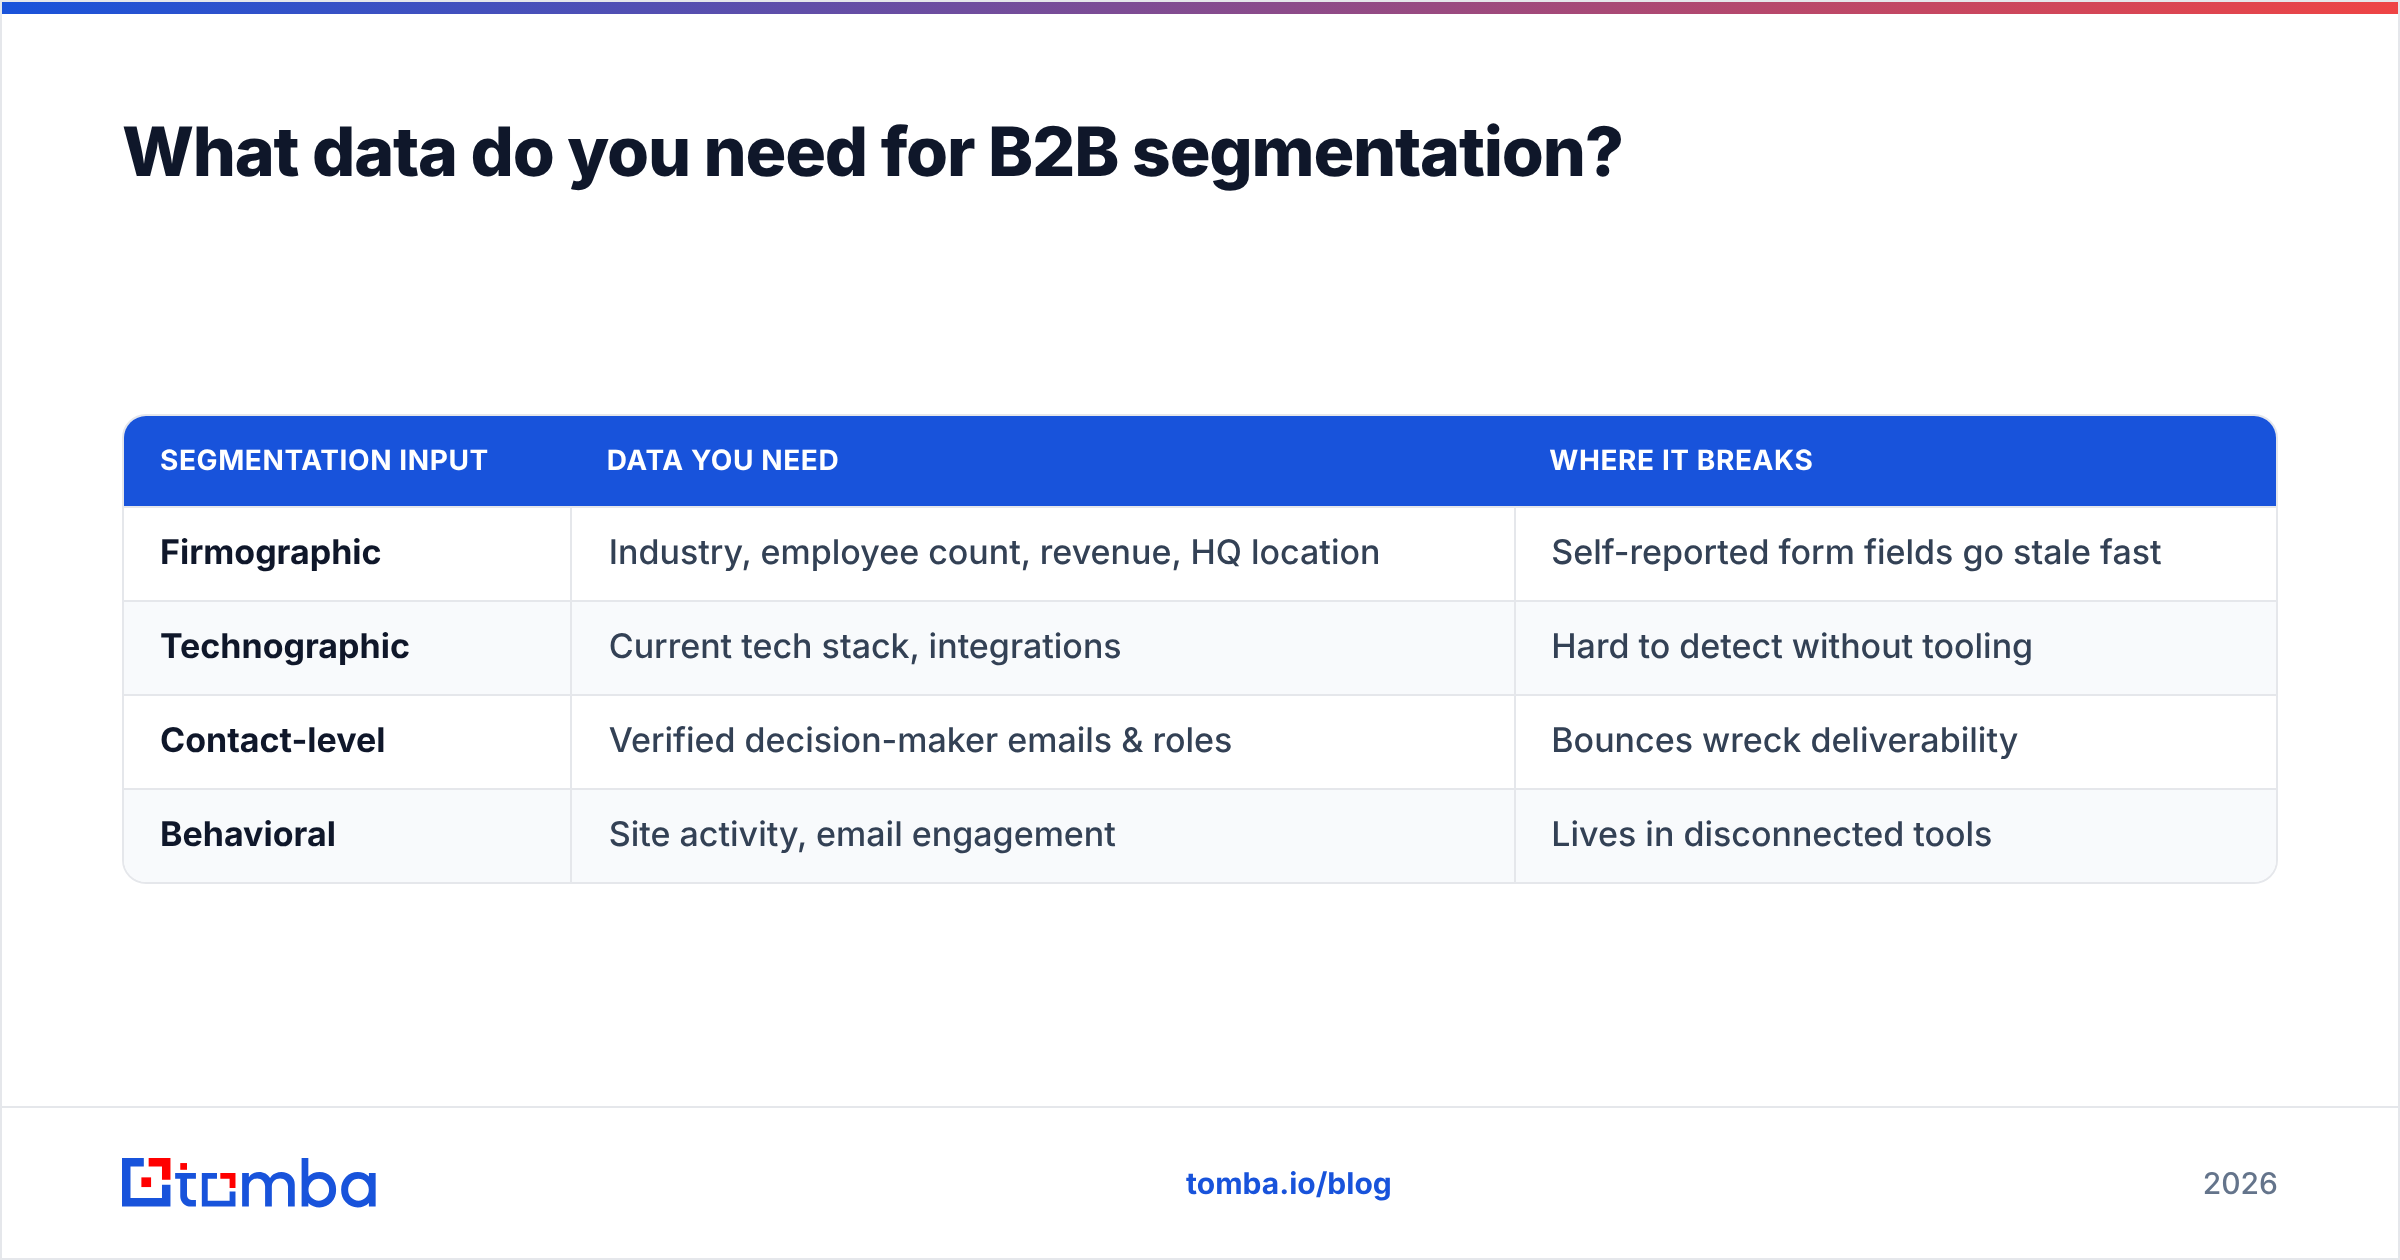Click 'Self-reported form fields go stale fast'
The height and width of the screenshot is (1260, 2400).
(x=1856, y=553)
